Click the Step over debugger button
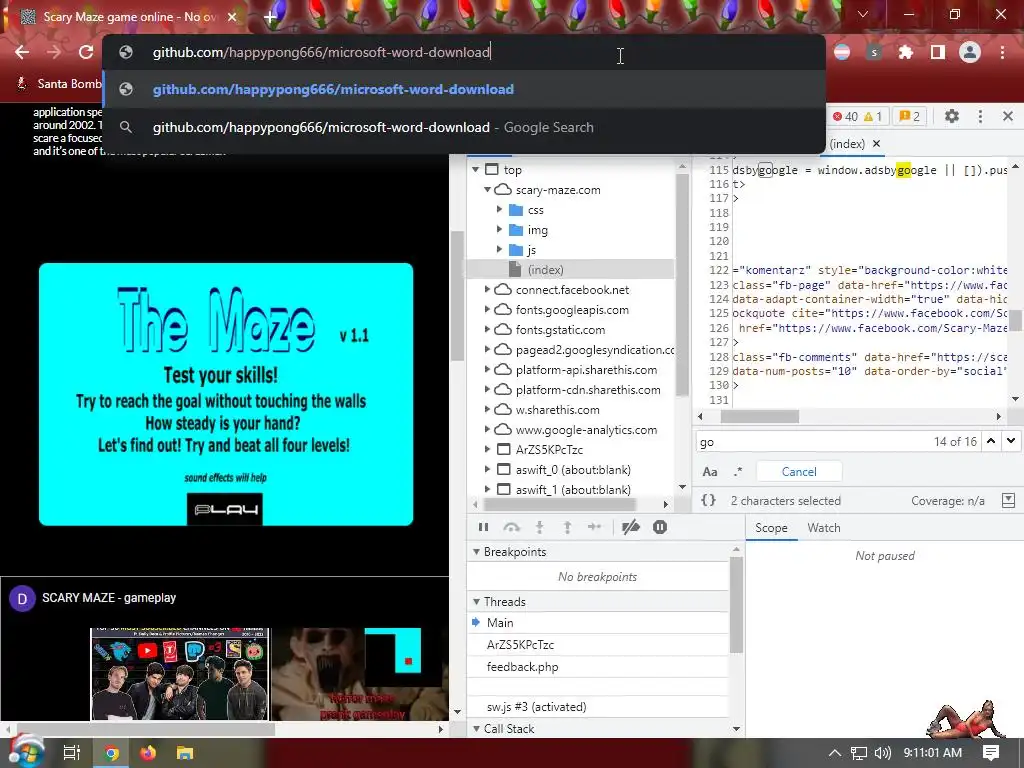 click(511, 528)
